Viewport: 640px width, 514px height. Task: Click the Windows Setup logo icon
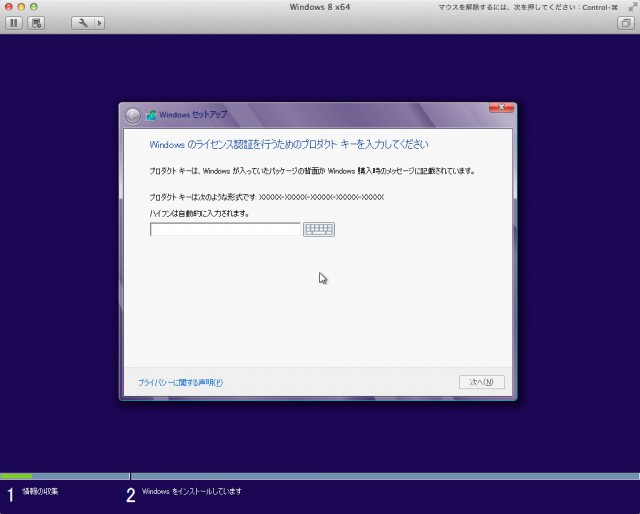point(152,115)
